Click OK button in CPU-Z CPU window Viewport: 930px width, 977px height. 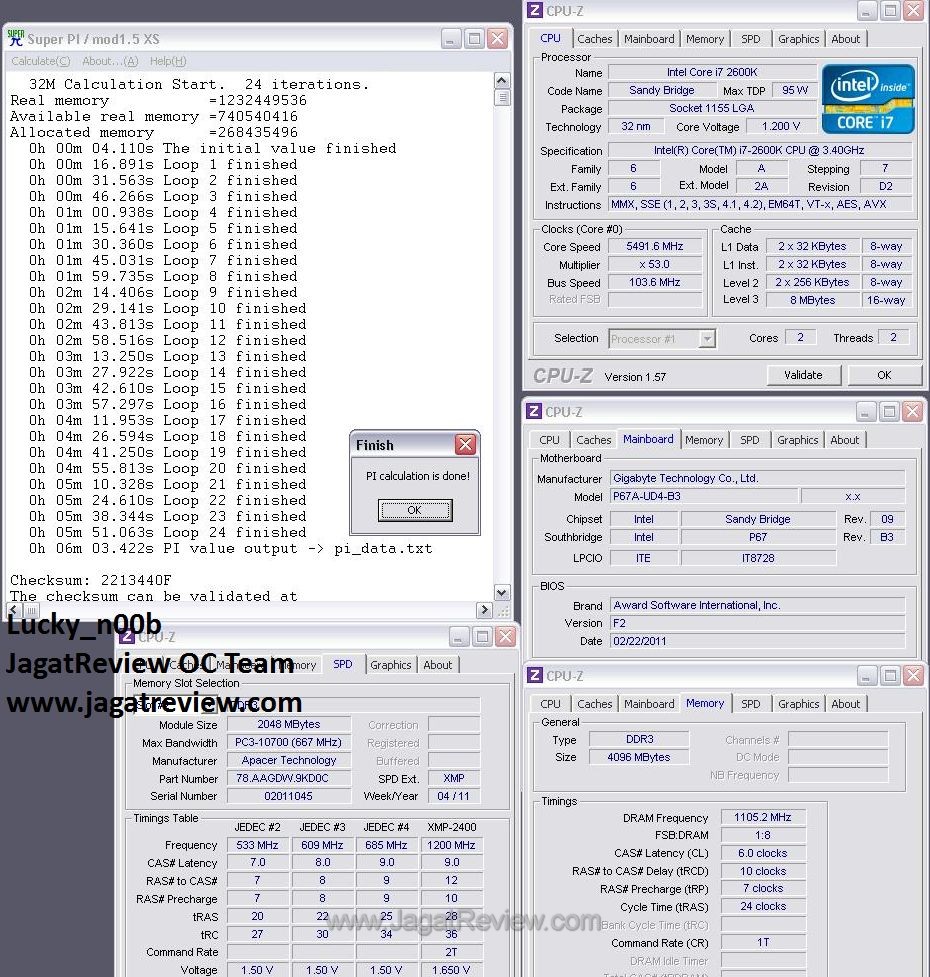[x=885, y=375]
